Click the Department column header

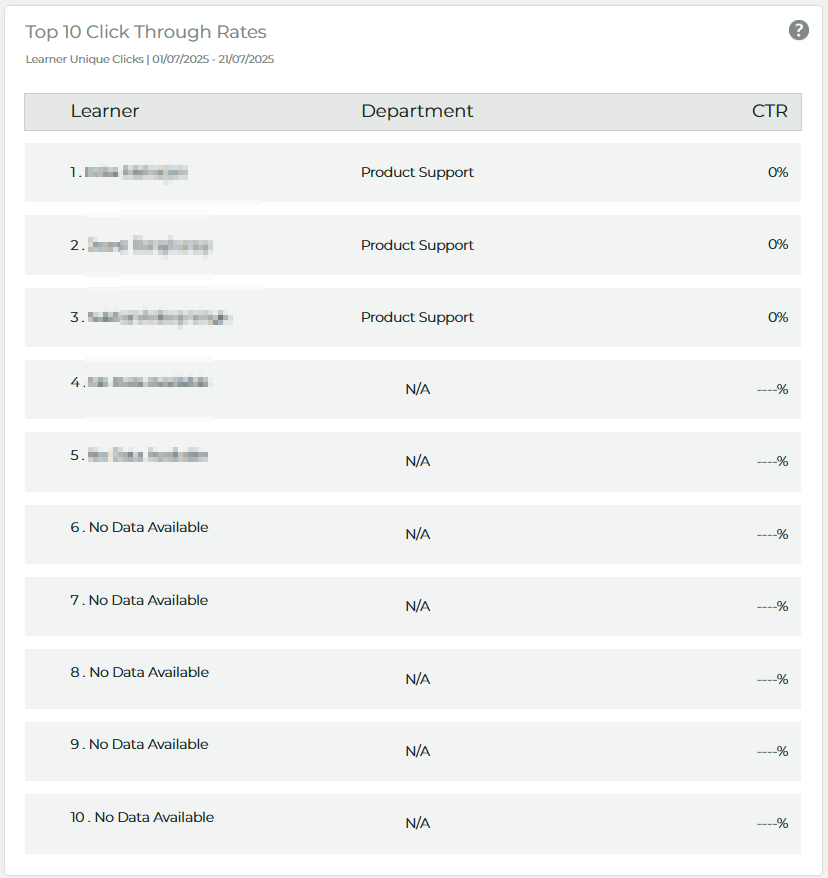tap(417, 111)
